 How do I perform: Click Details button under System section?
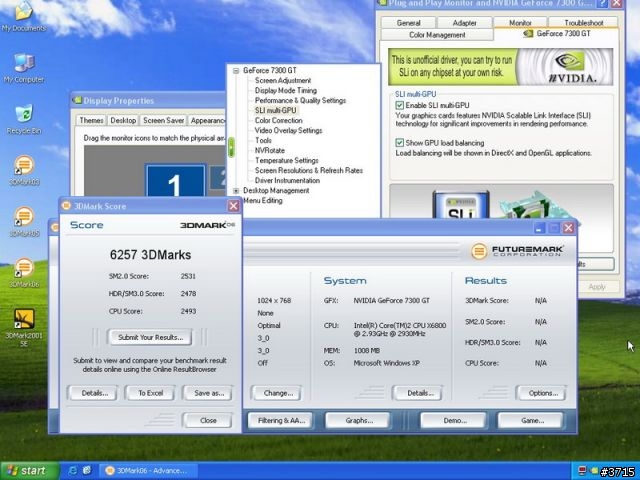(x=420, y=393)
